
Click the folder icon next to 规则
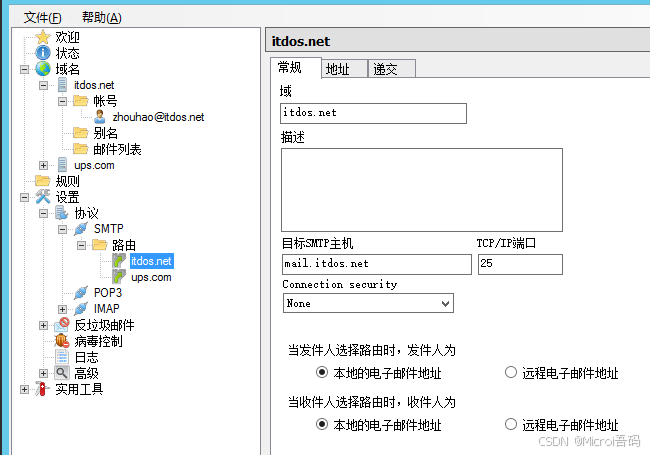(43, 181)
